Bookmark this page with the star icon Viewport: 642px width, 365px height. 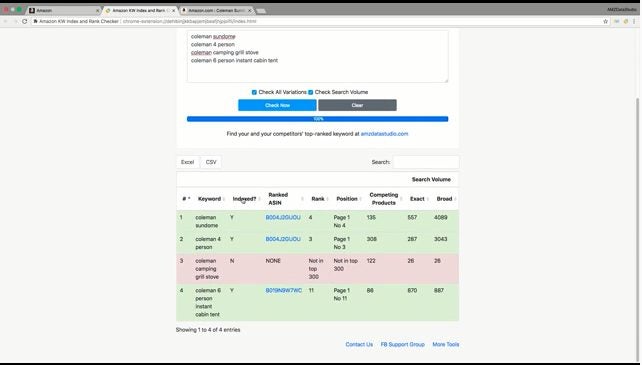pos(606,21)
